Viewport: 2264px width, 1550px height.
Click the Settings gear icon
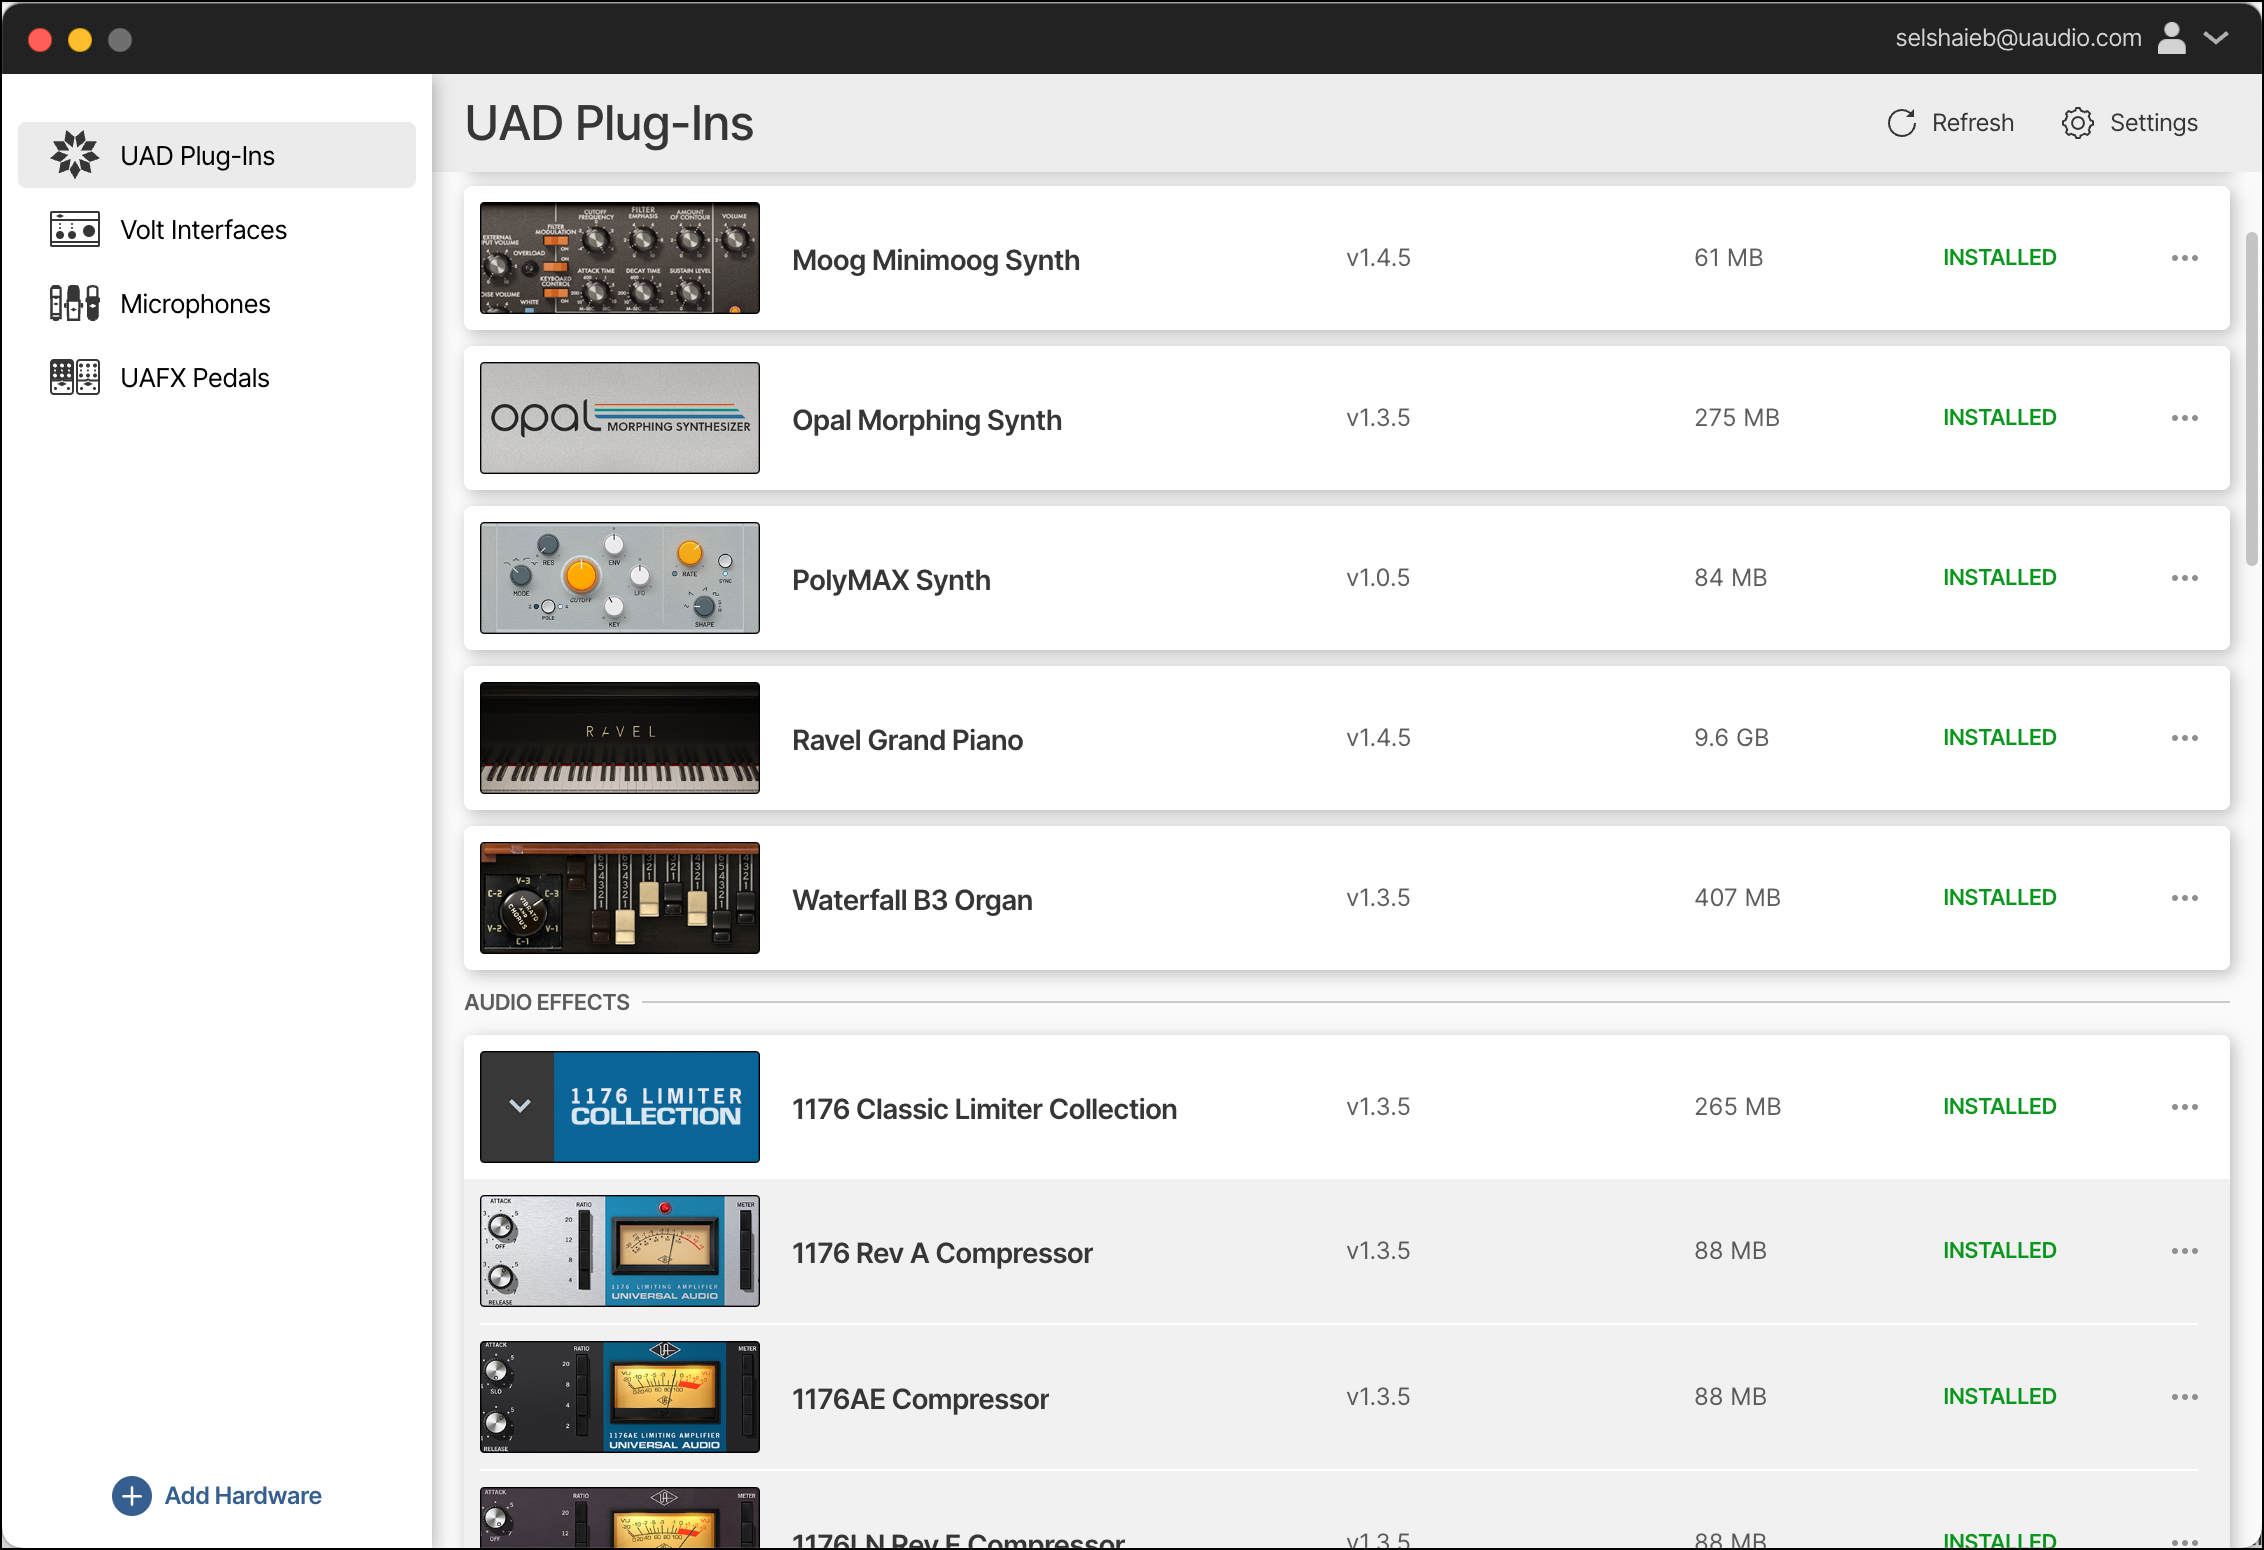point(2078,122)
